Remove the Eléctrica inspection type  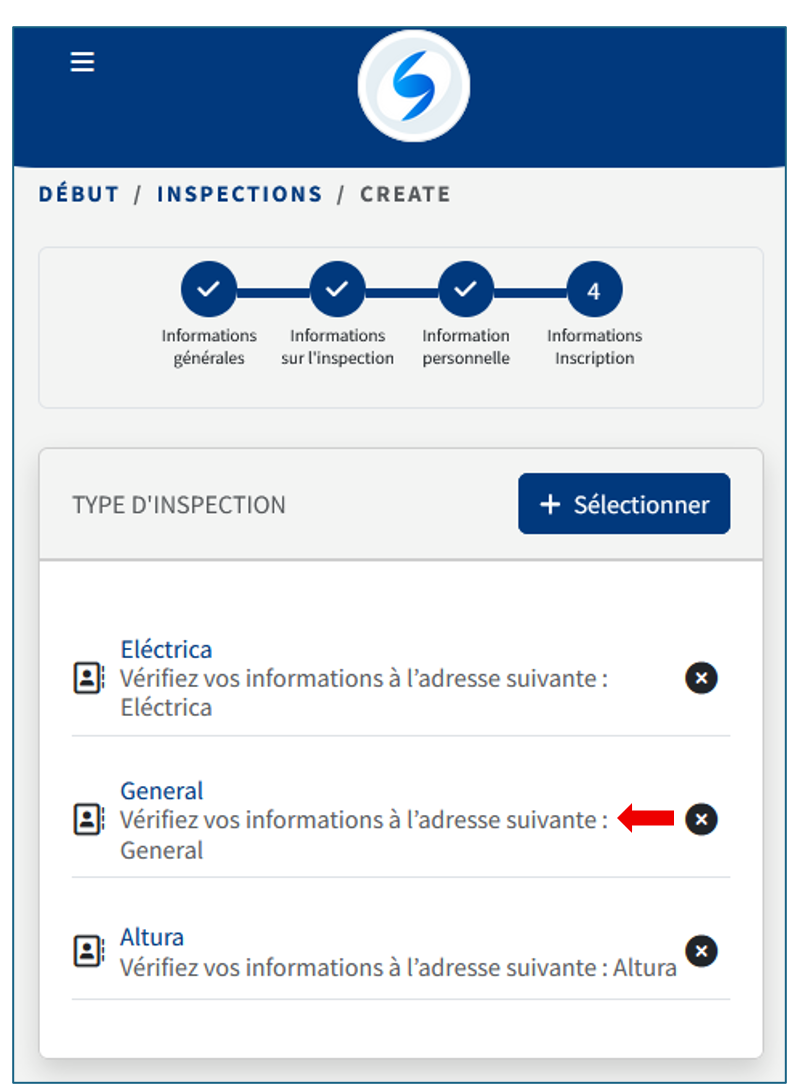[701, 678]
